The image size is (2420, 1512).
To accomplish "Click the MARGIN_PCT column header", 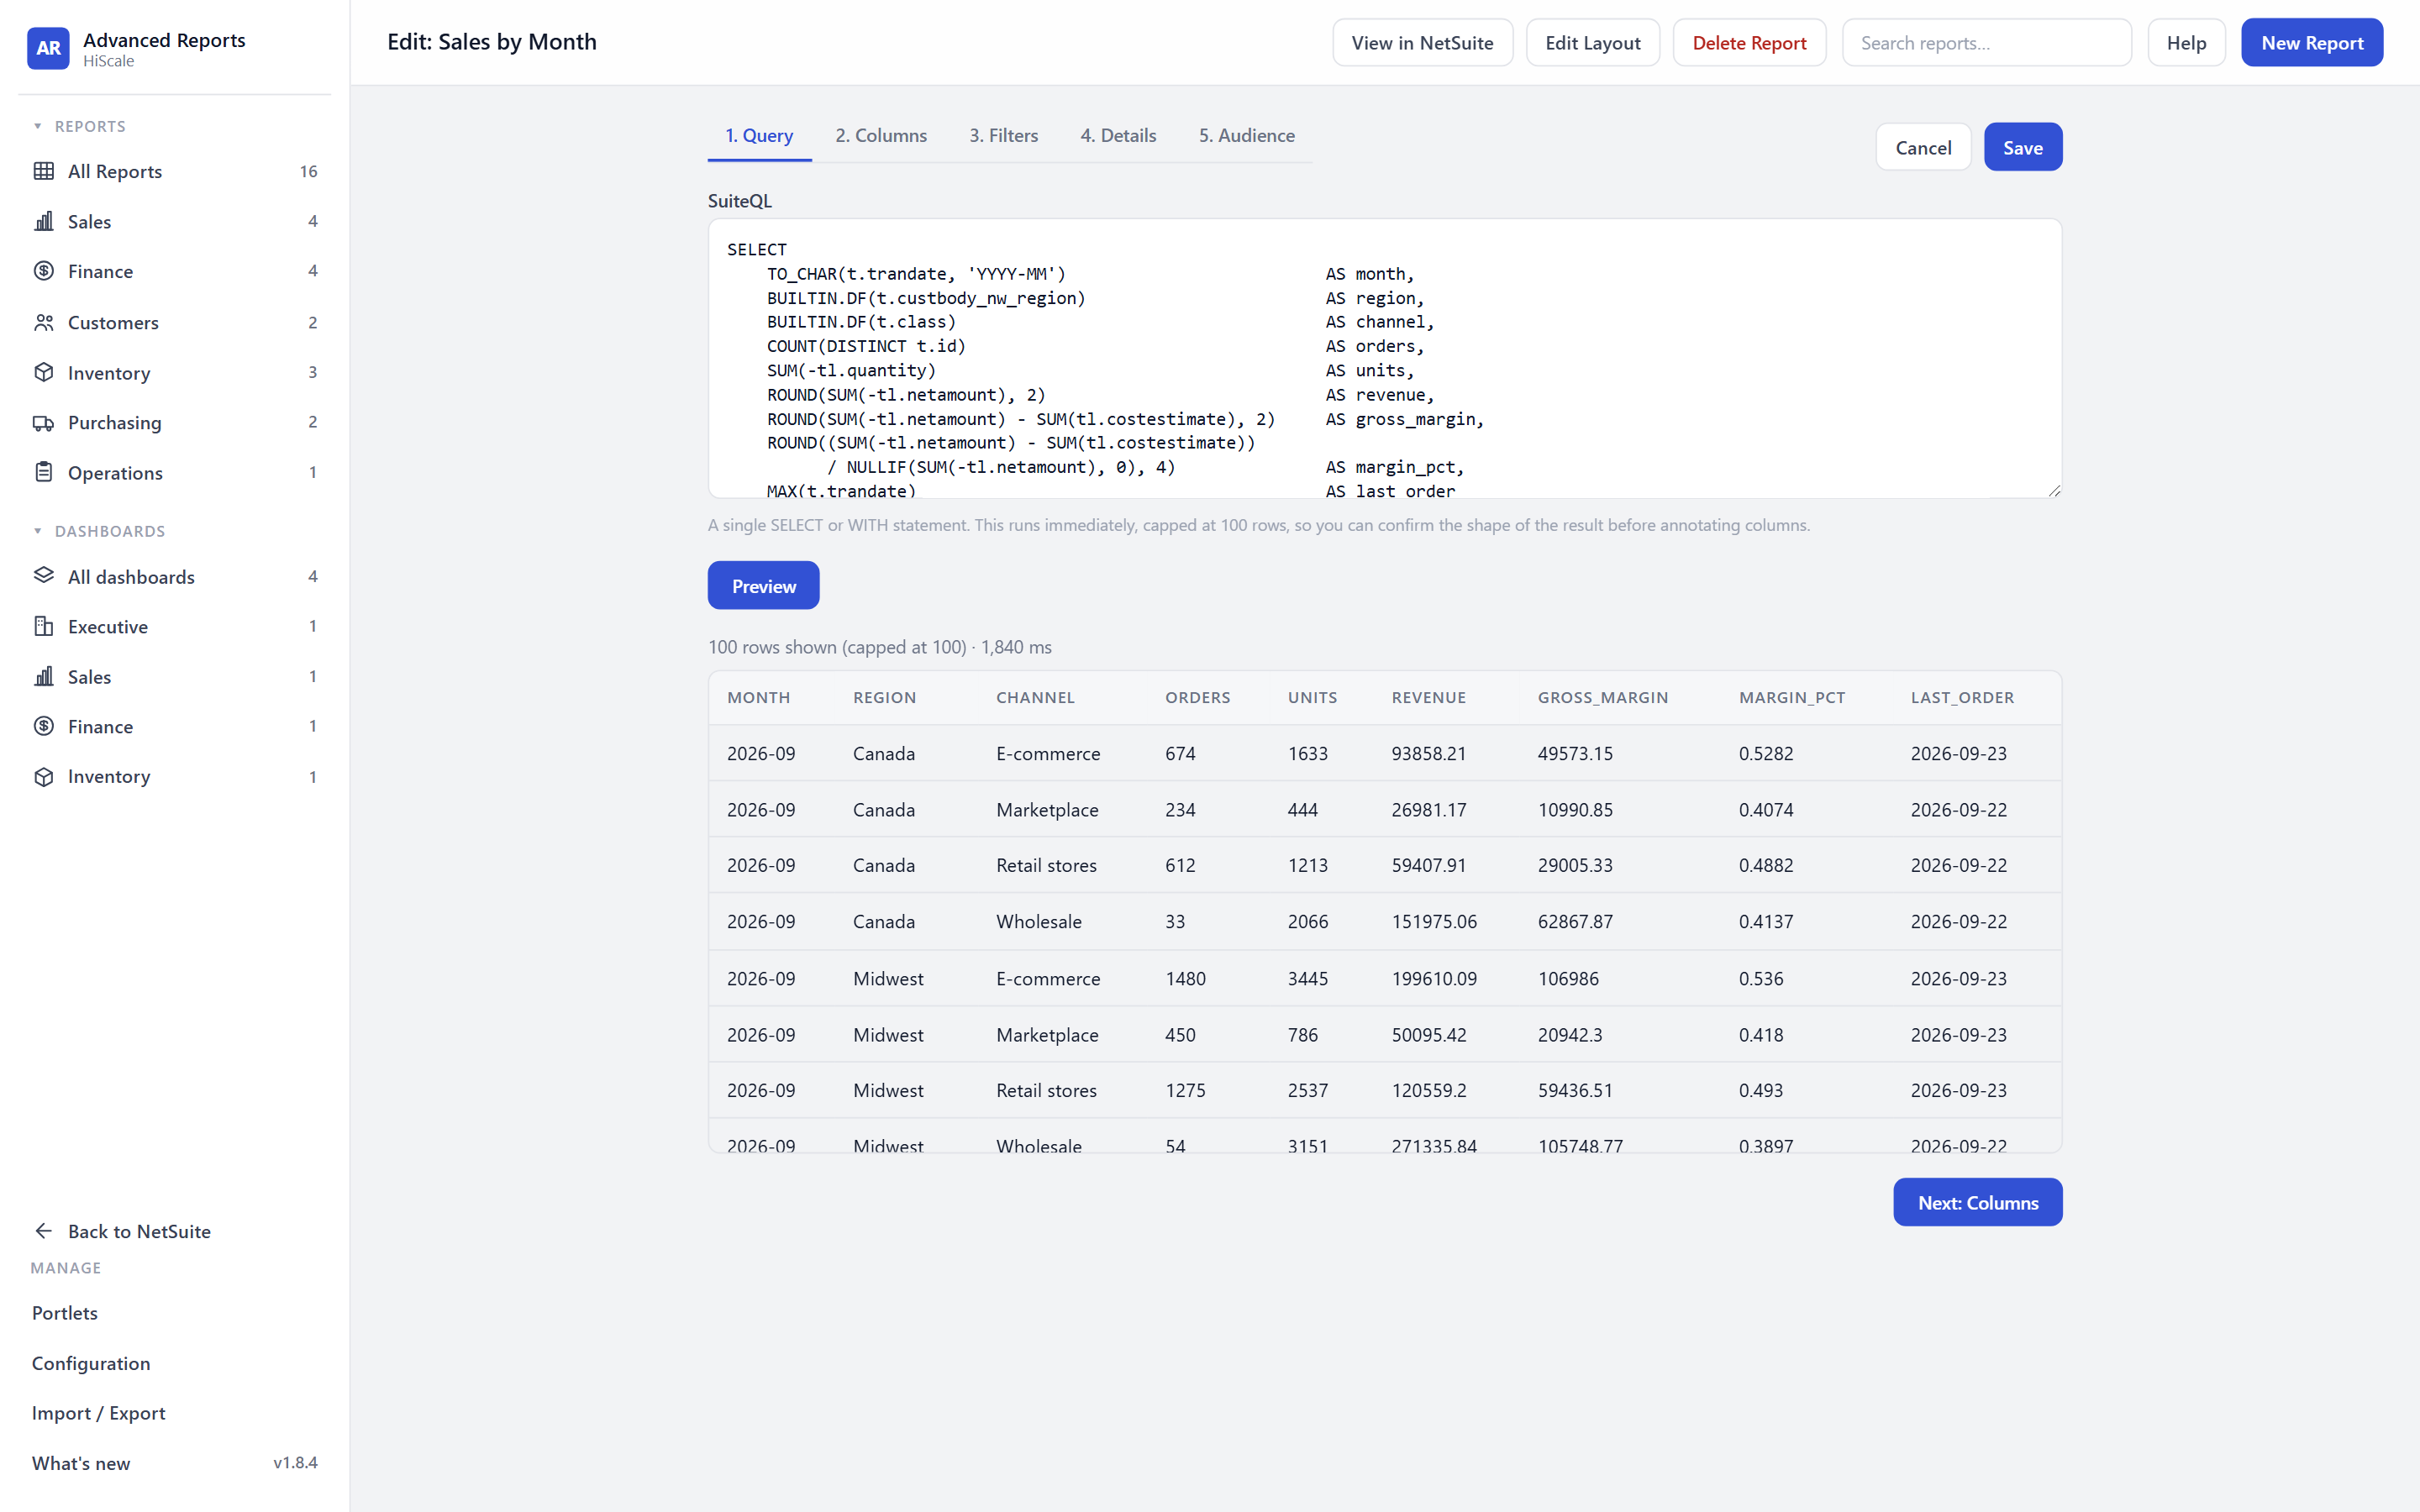I will coord(1791,697).
